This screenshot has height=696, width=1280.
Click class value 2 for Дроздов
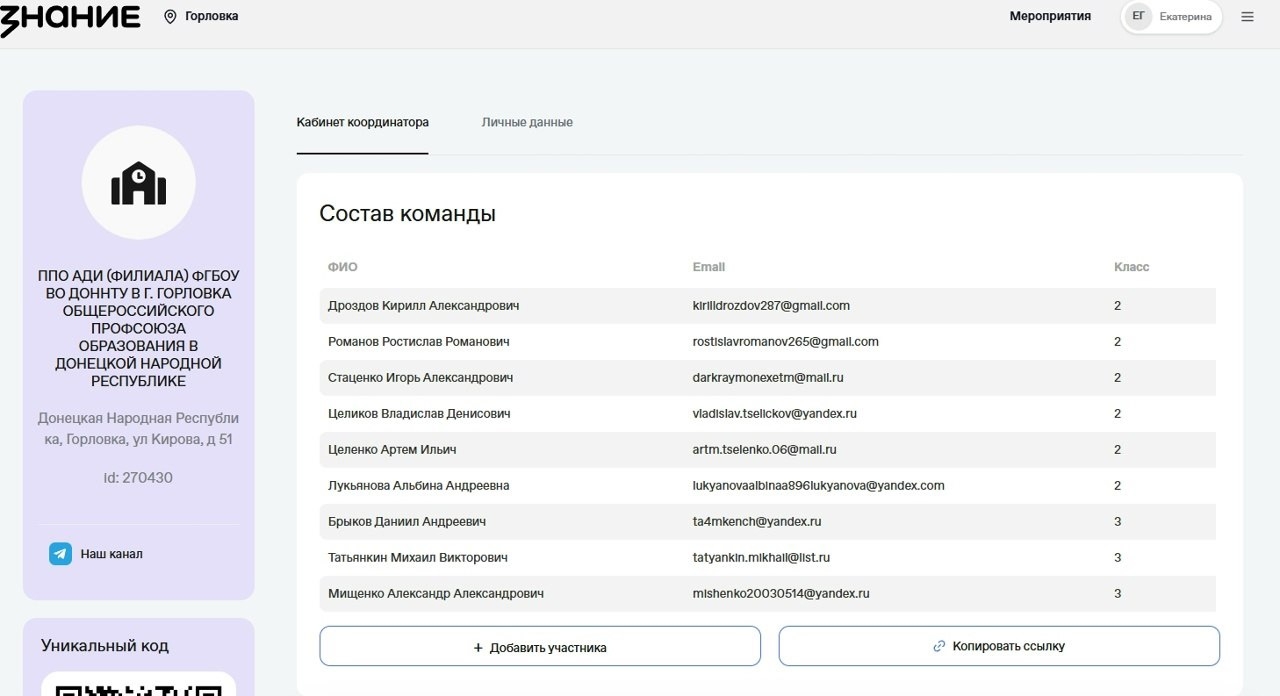click(1118, 305)
